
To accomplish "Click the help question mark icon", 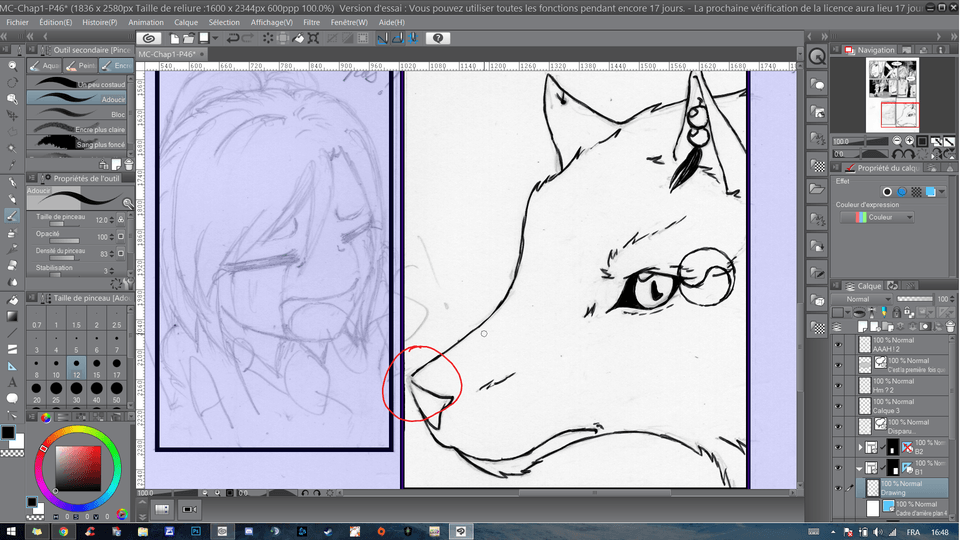I will pyautogui.click(x=437, y=38).
